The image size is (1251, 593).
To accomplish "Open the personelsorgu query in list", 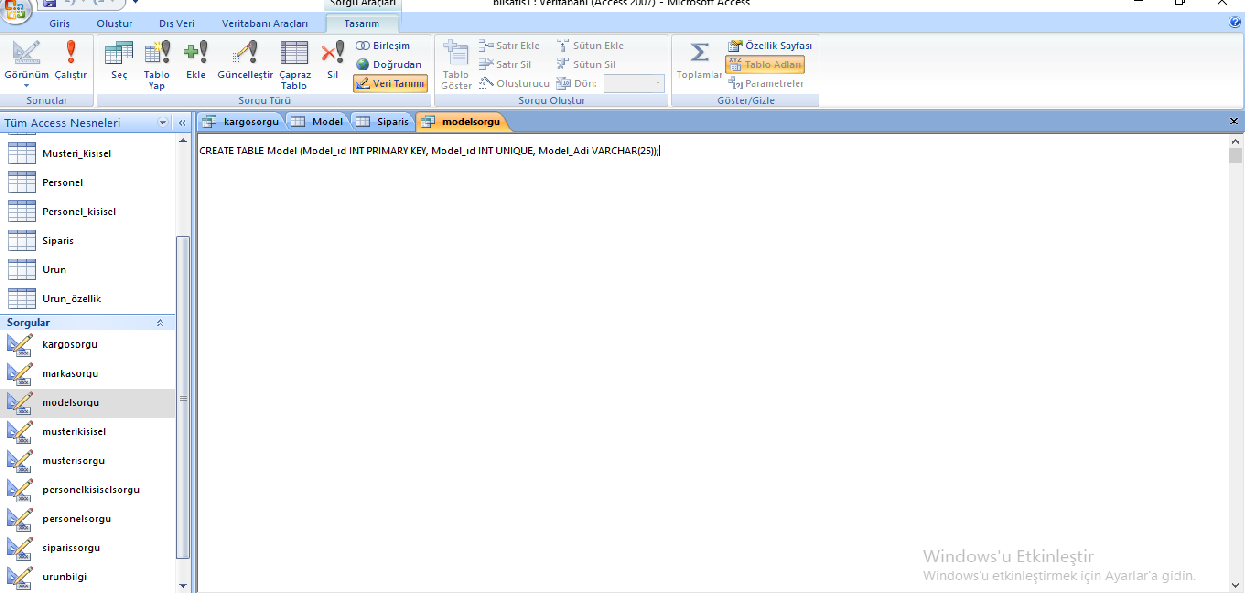I will [76, 519].
